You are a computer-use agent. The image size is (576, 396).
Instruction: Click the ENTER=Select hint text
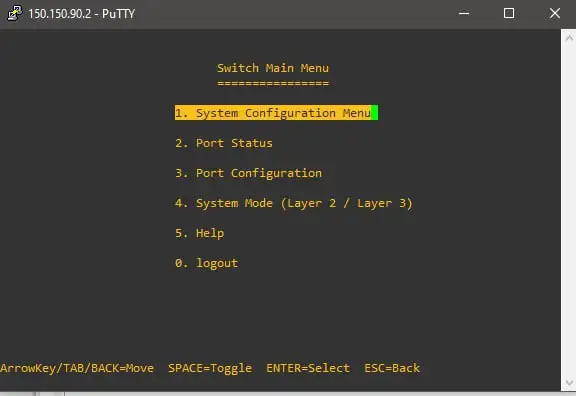308,368
